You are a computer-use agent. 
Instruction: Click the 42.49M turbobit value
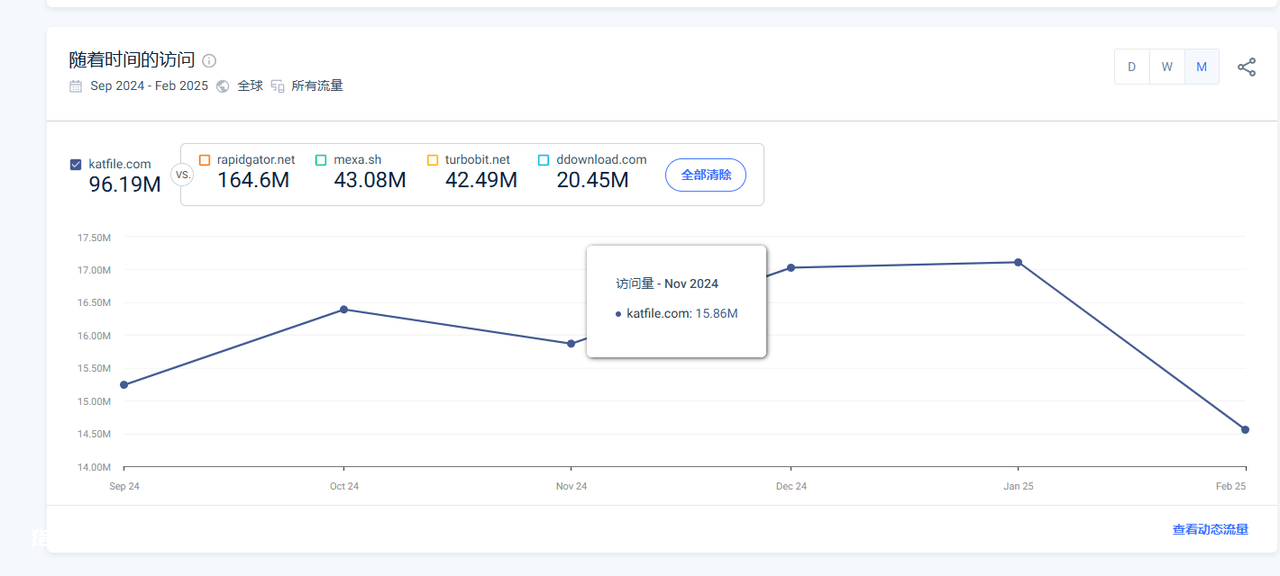[481, 180]
